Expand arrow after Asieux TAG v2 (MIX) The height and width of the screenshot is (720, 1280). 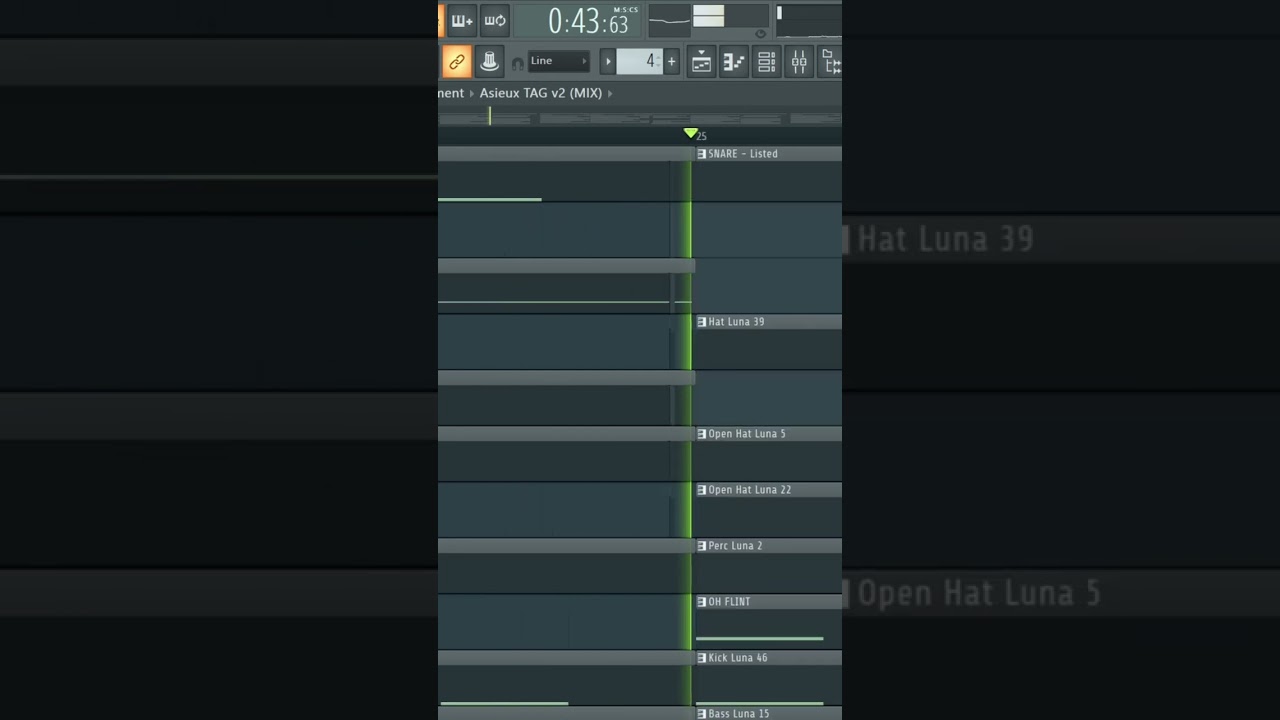coord(610,93)
